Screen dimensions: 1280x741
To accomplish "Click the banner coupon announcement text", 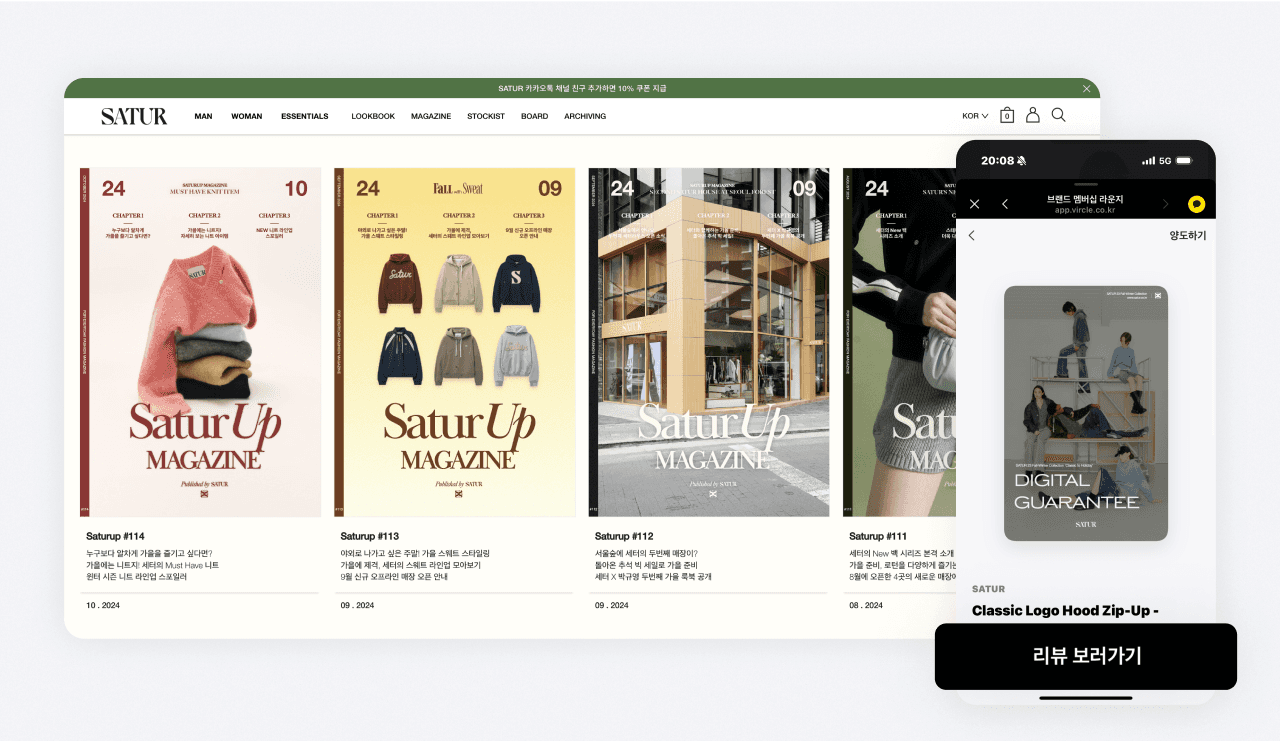I will (x=582, y=88).
